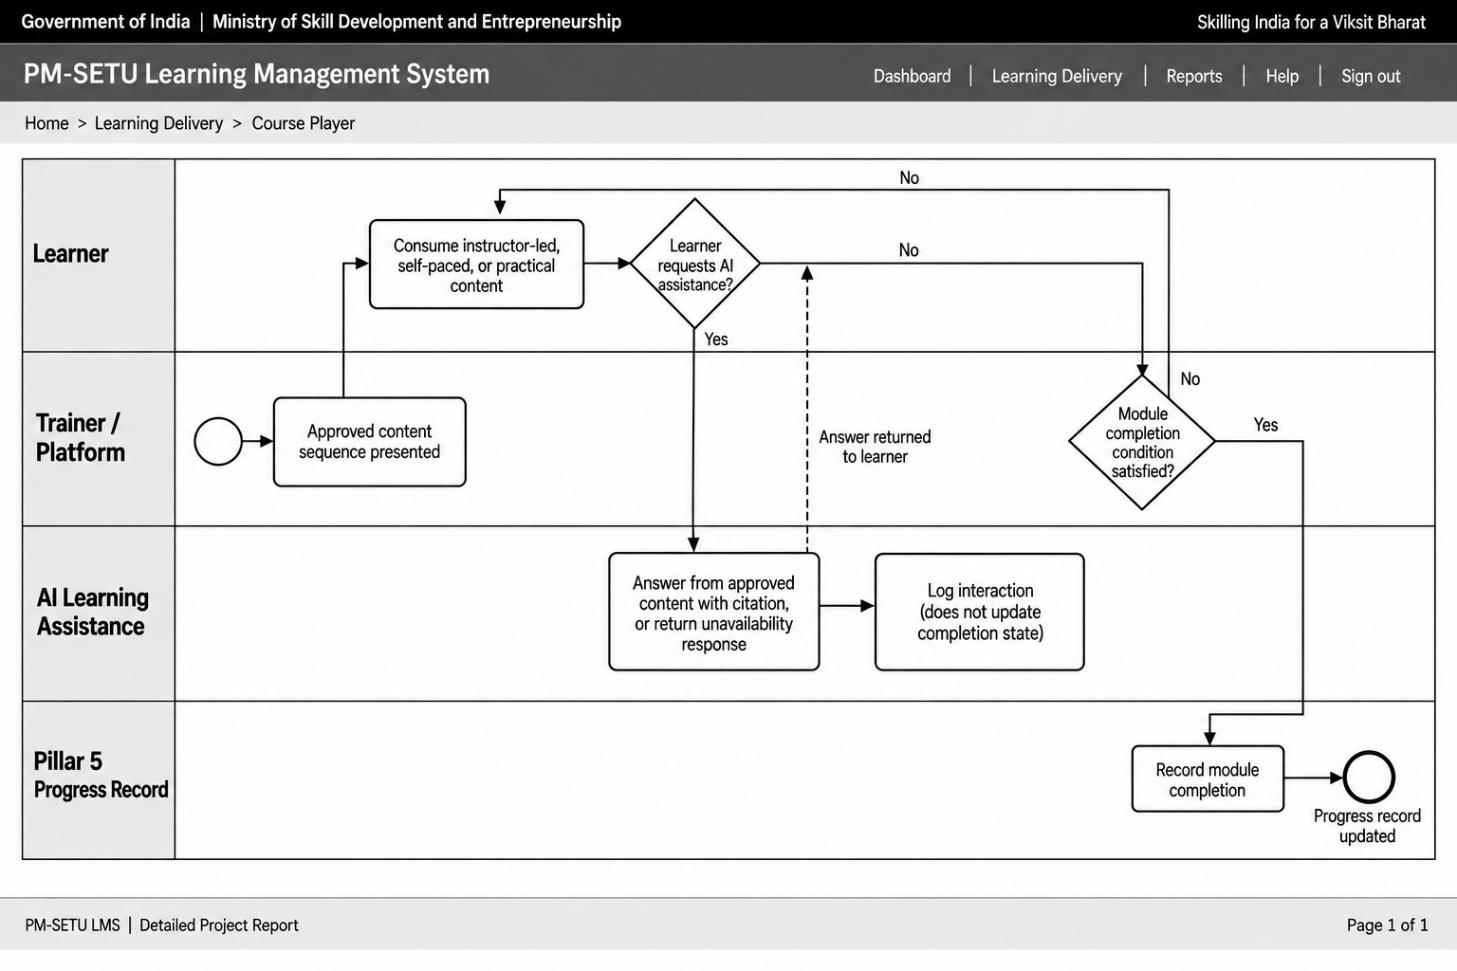Viewport: 1457px width, 971px height.
Task: Go to Home breadcrumb
Action: coord(47,123)
